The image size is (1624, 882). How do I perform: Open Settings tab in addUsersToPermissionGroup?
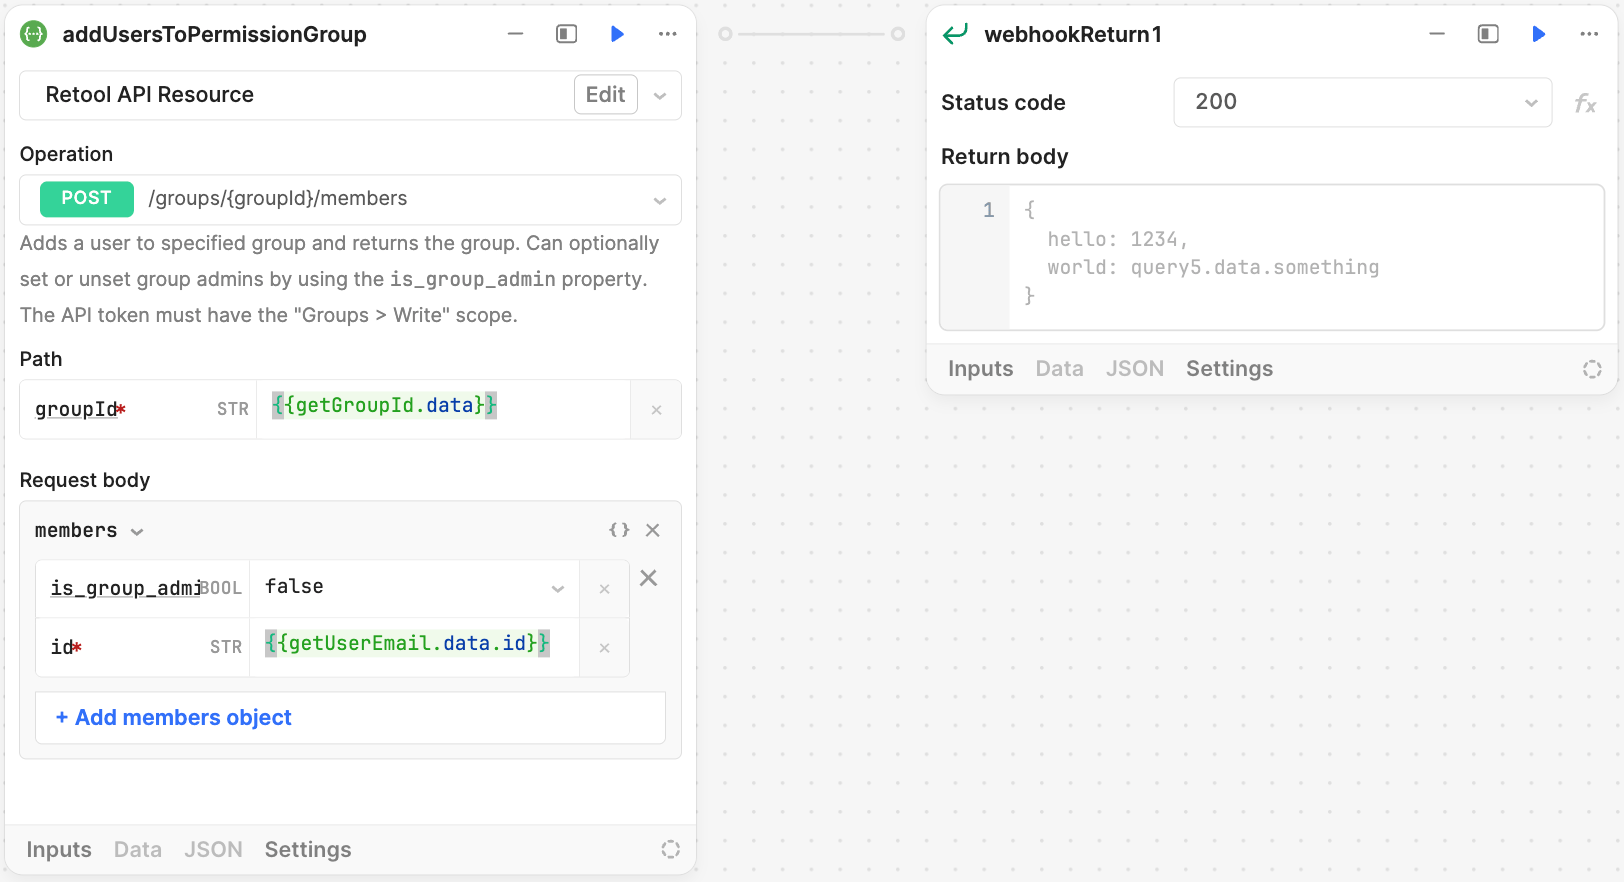click(x=308, y=850)
